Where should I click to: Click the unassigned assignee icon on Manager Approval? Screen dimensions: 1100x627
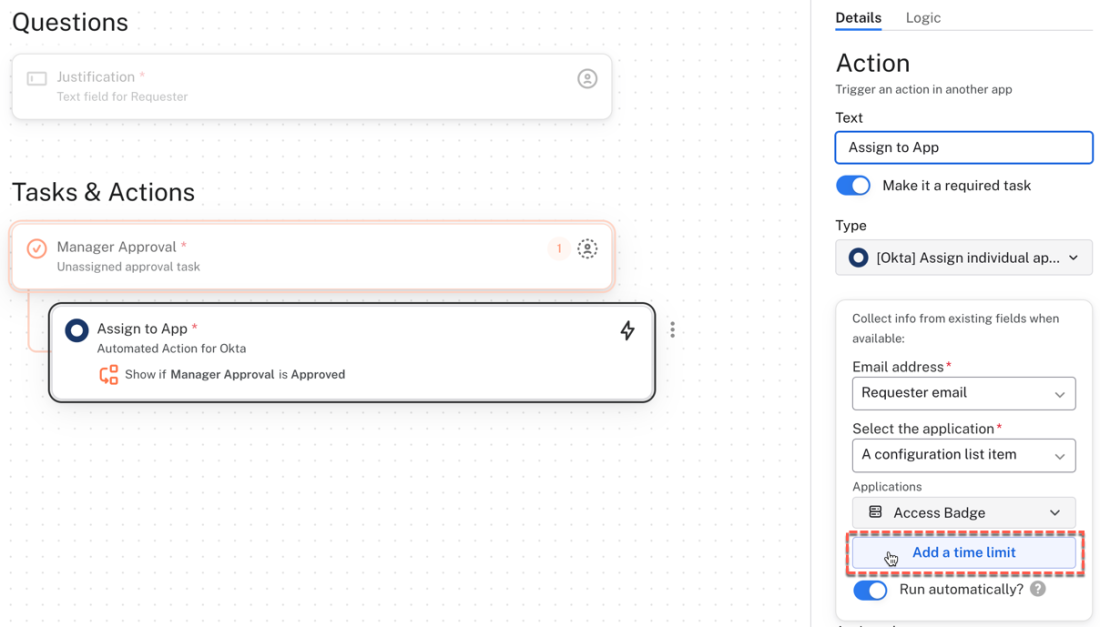click(587, 248)
